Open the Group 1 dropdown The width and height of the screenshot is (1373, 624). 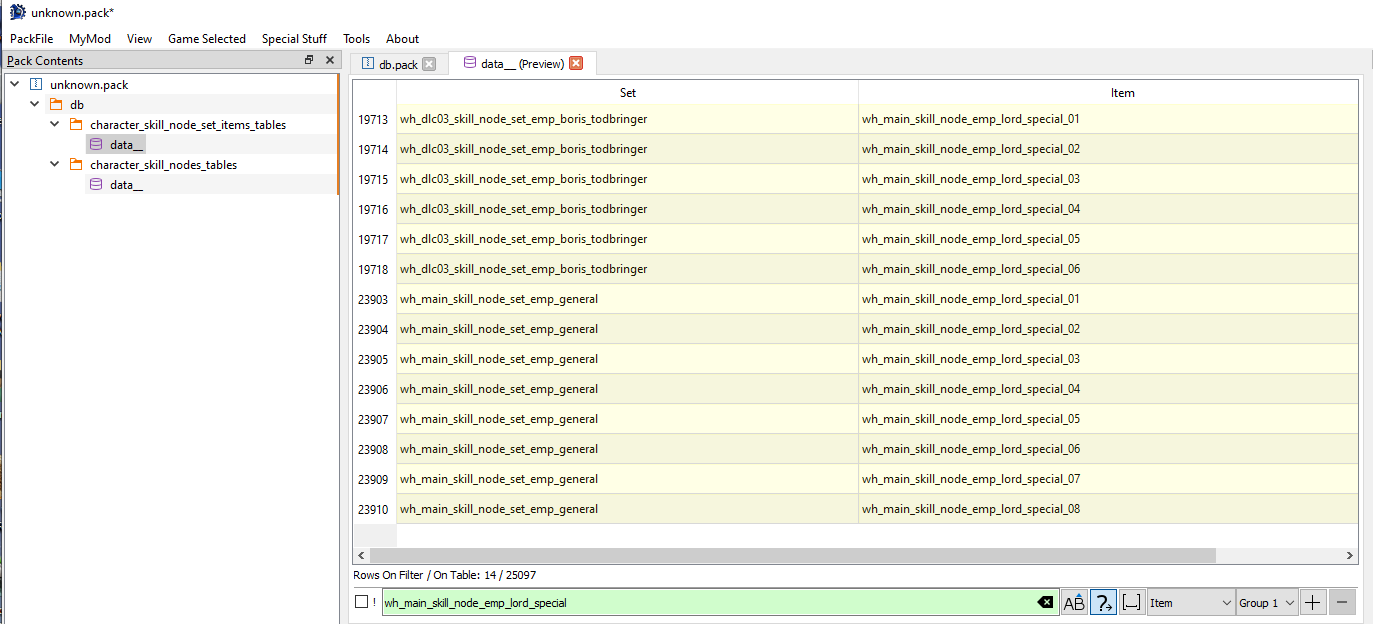[1266, 602]
